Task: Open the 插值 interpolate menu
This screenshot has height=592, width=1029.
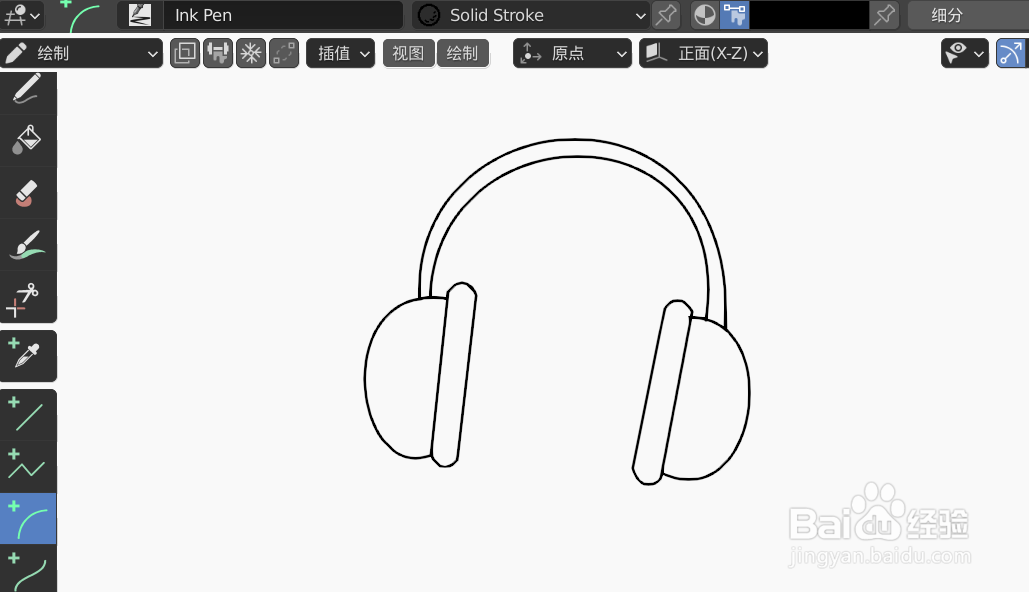Action: click(340, 53)
